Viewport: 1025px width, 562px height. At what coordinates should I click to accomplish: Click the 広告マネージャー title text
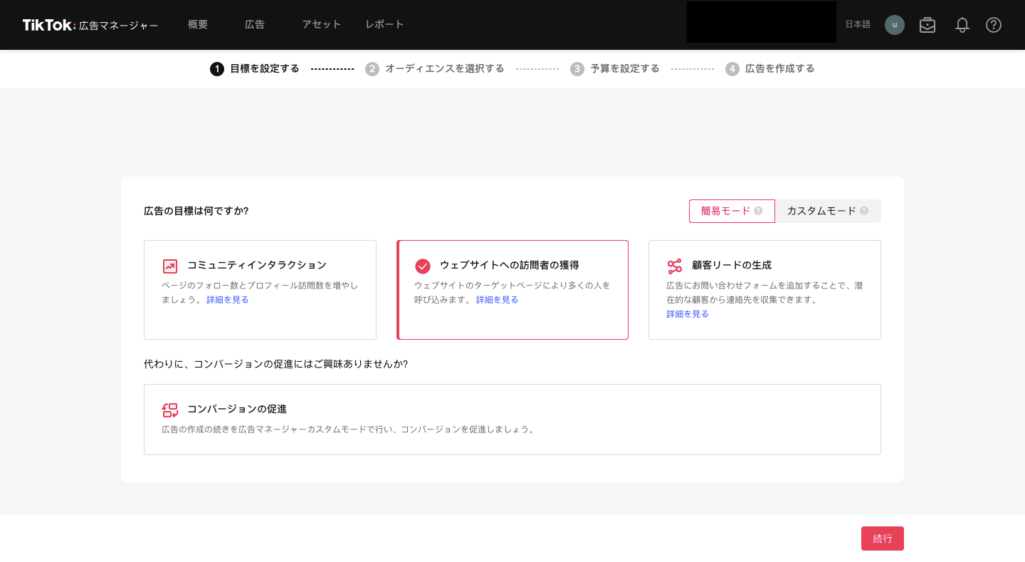coord(118,25)
